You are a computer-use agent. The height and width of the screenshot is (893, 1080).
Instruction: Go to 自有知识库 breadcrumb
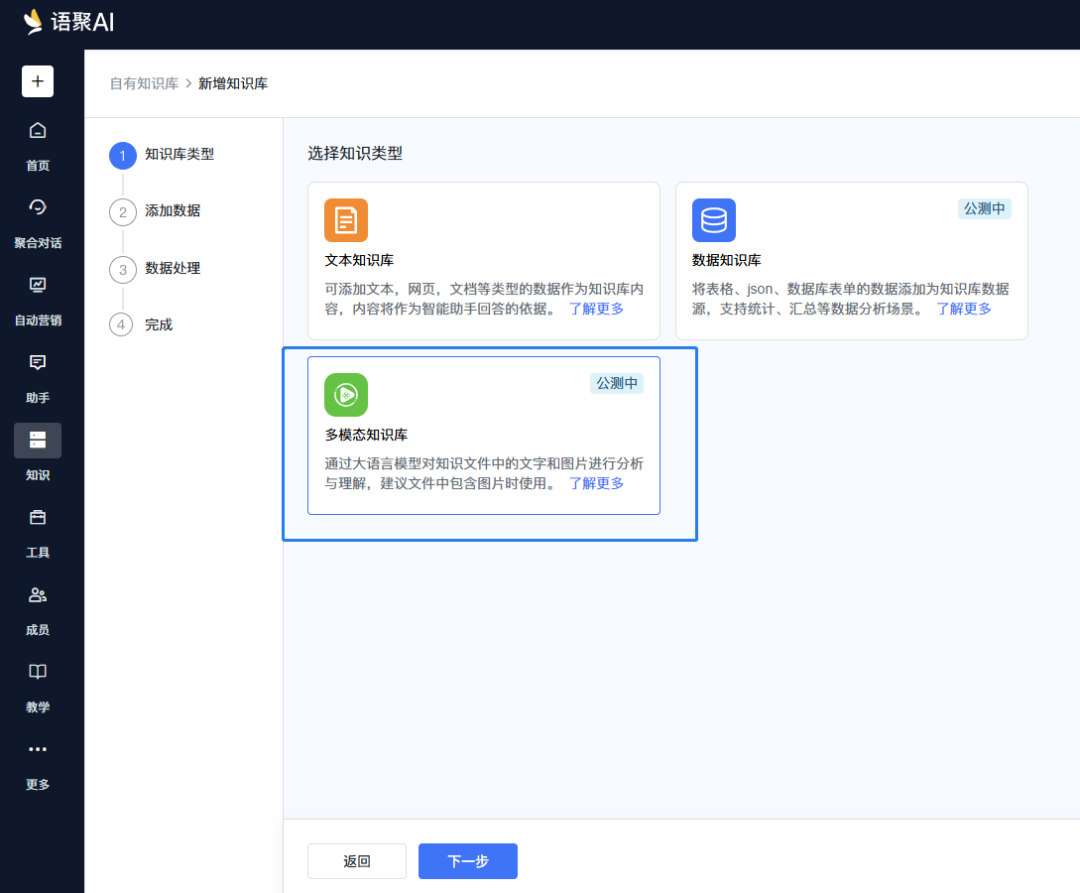point(144,83)
